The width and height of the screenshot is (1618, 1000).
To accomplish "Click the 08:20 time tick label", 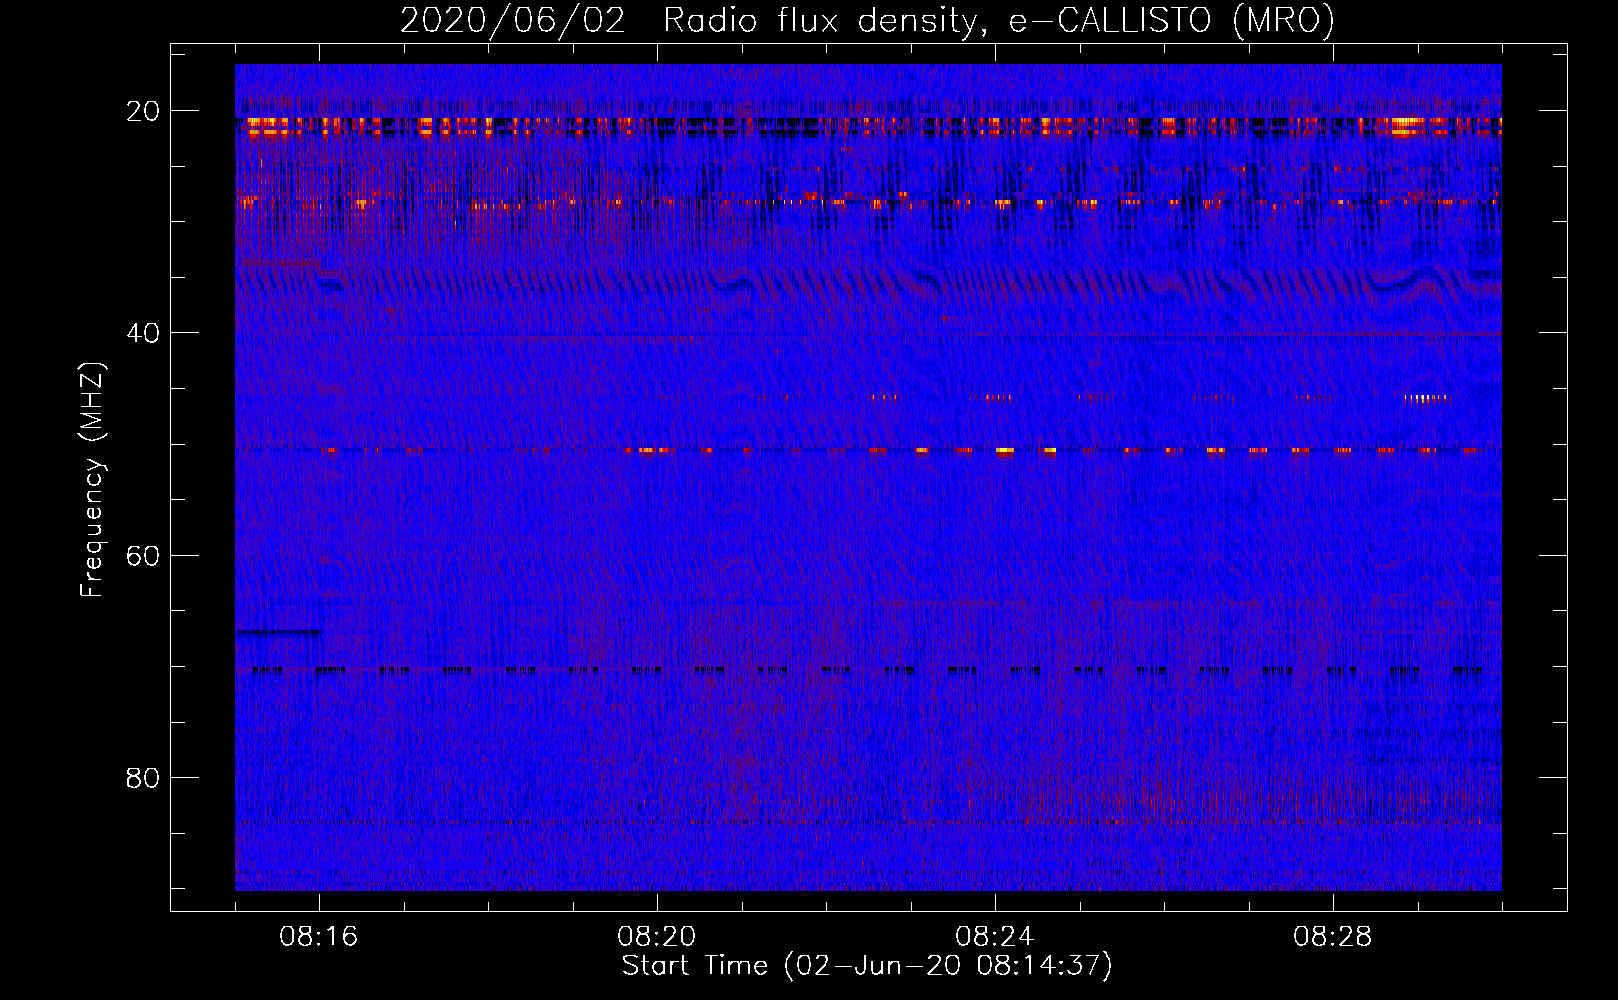I will (x=657, y=937).
